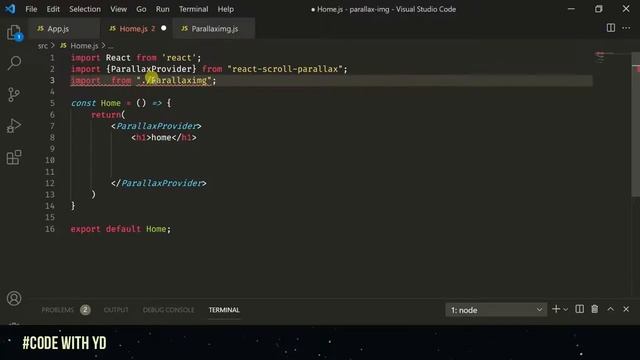Open the Go menu
Image resolution: width=640 pixels, height=360 pixels.
(141, 9)
